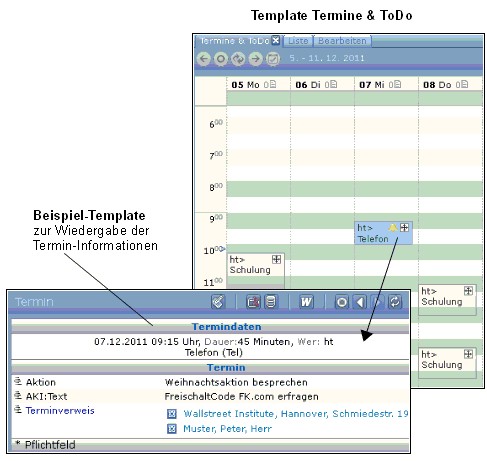Go to next week with right arrow
The width and height of the screenshot is (487, 461).
tap(255, 59)
